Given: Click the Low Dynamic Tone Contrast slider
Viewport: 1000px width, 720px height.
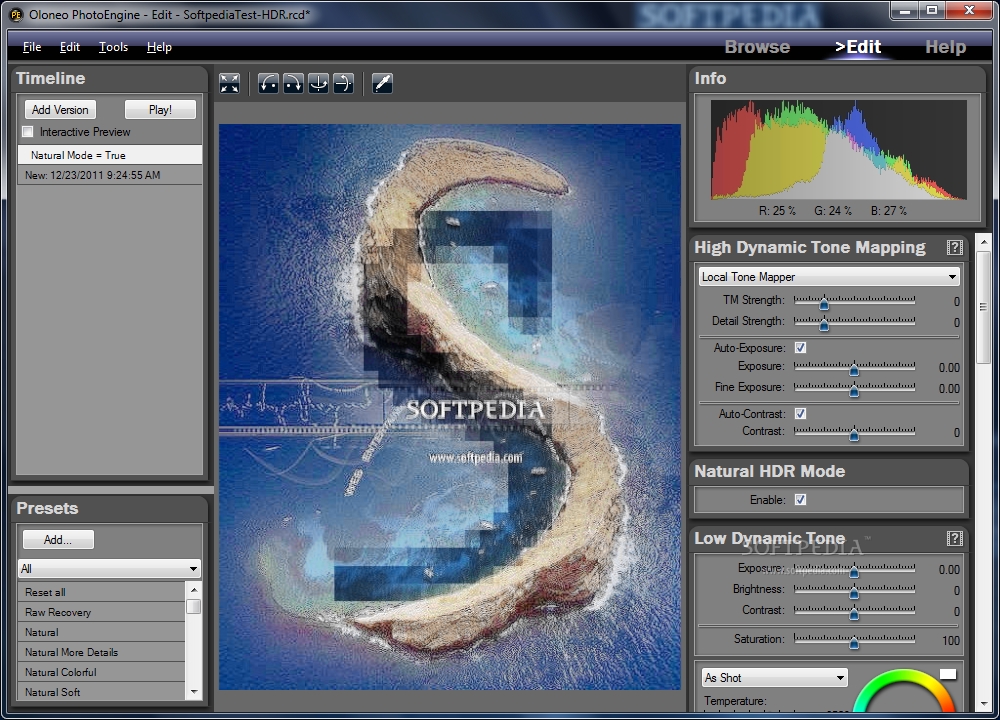Looking at the screenshot, I should tap(854, 611).
